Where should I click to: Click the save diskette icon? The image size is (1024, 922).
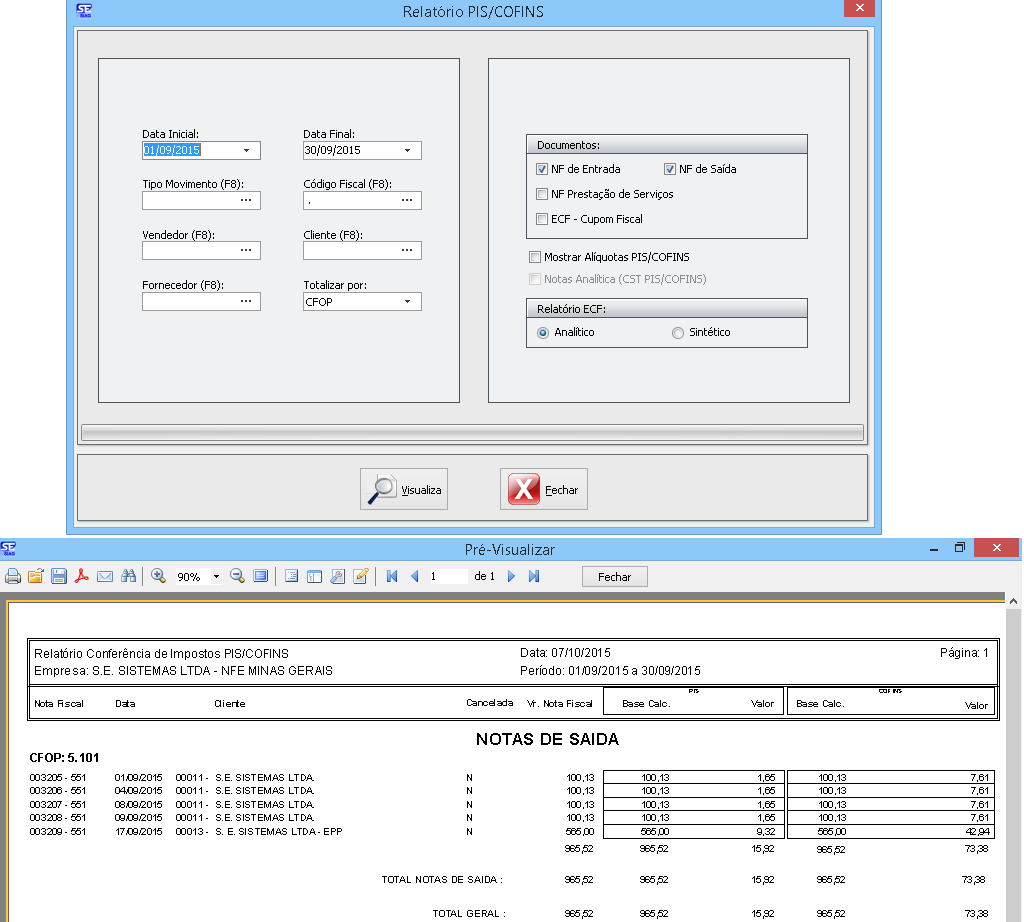tap(59, 576)
